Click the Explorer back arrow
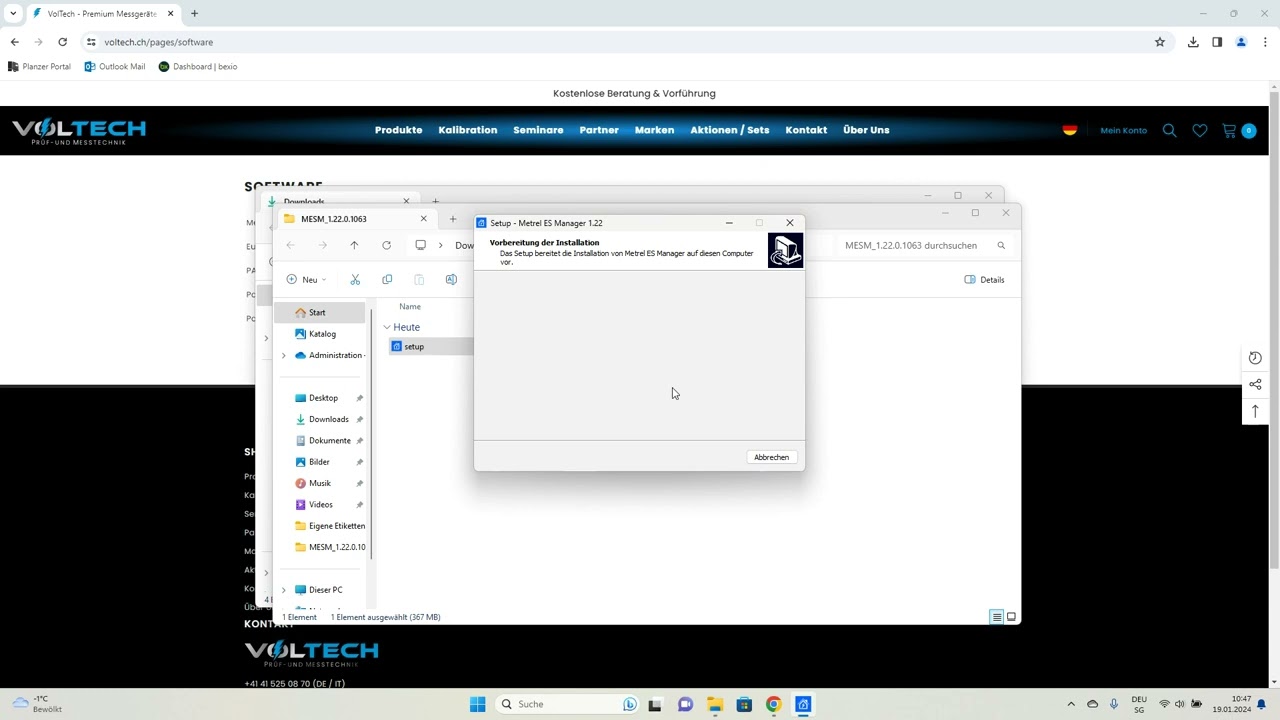This screenshot has height=720, width=1280. [290, 245]
